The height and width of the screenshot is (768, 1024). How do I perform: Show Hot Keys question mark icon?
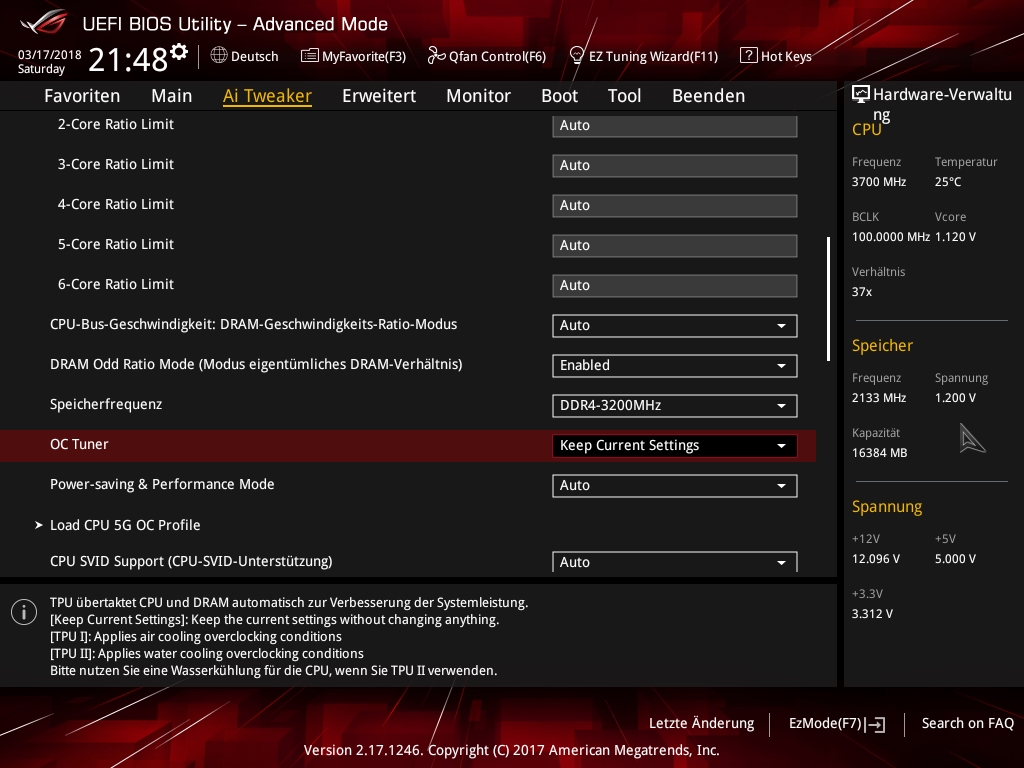748,56
